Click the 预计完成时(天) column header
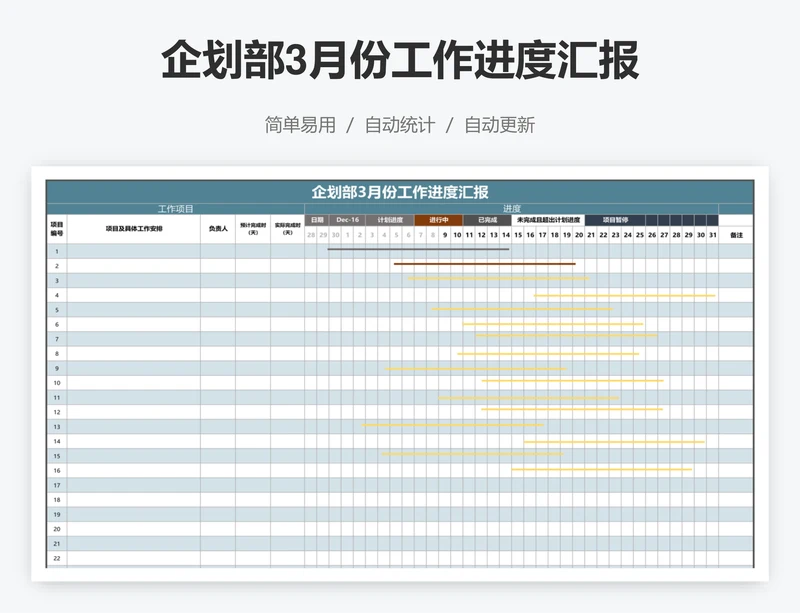 [253, 229]
